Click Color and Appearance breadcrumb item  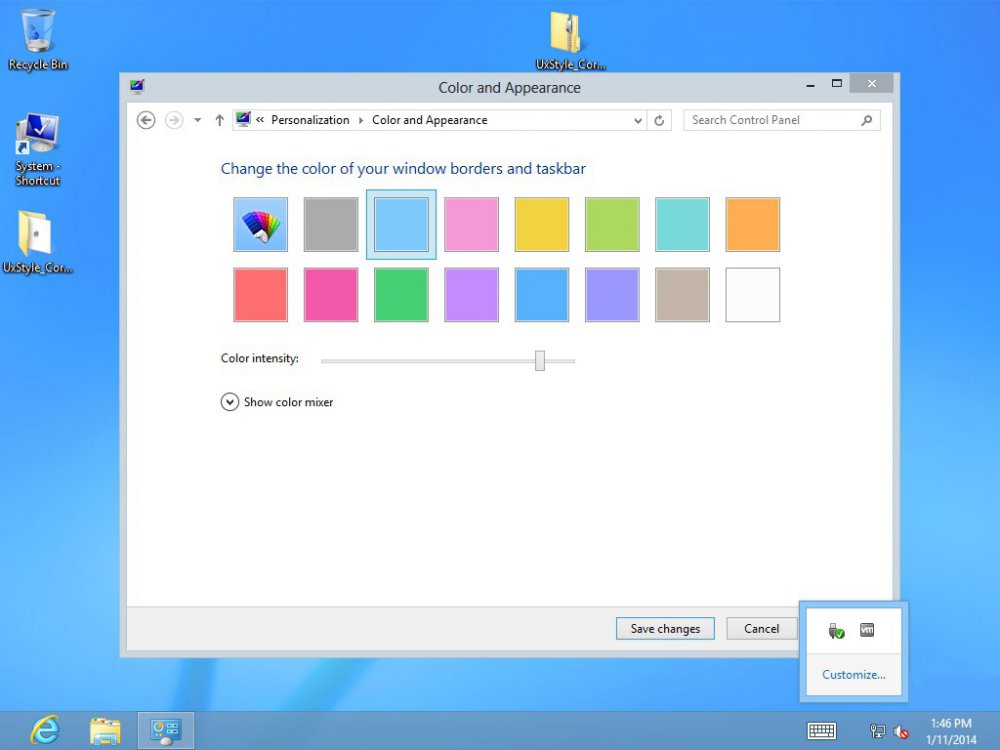tap(429, 120)
